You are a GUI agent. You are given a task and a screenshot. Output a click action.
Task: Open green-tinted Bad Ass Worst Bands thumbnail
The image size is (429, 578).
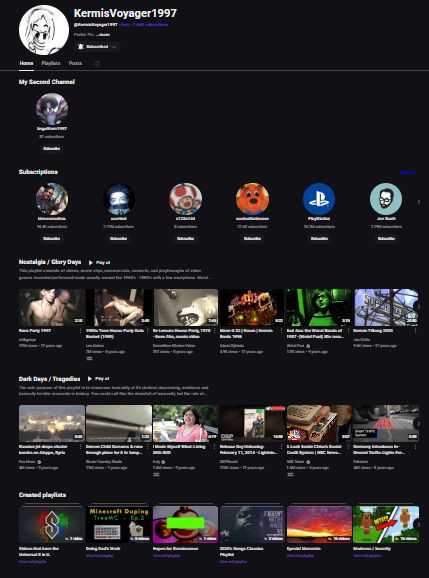point(319,307)
